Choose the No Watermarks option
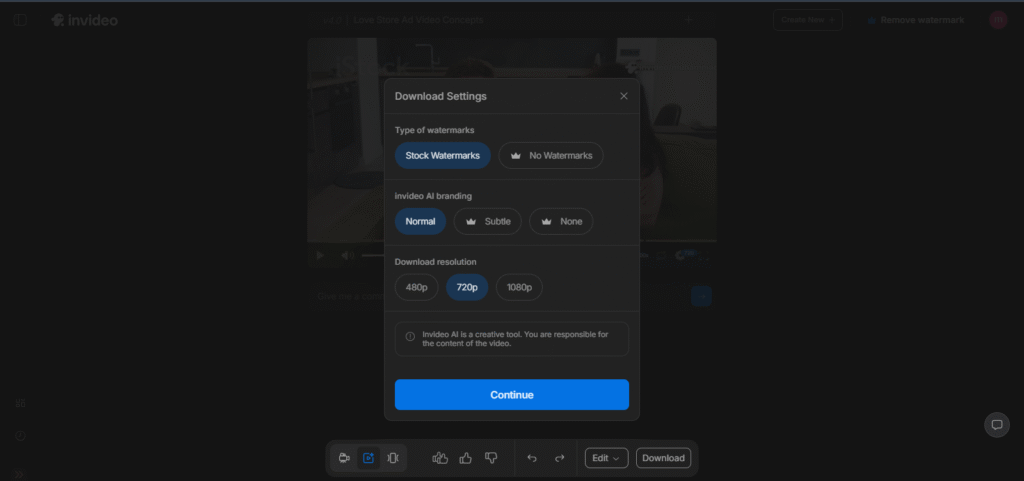 point(551,156)
